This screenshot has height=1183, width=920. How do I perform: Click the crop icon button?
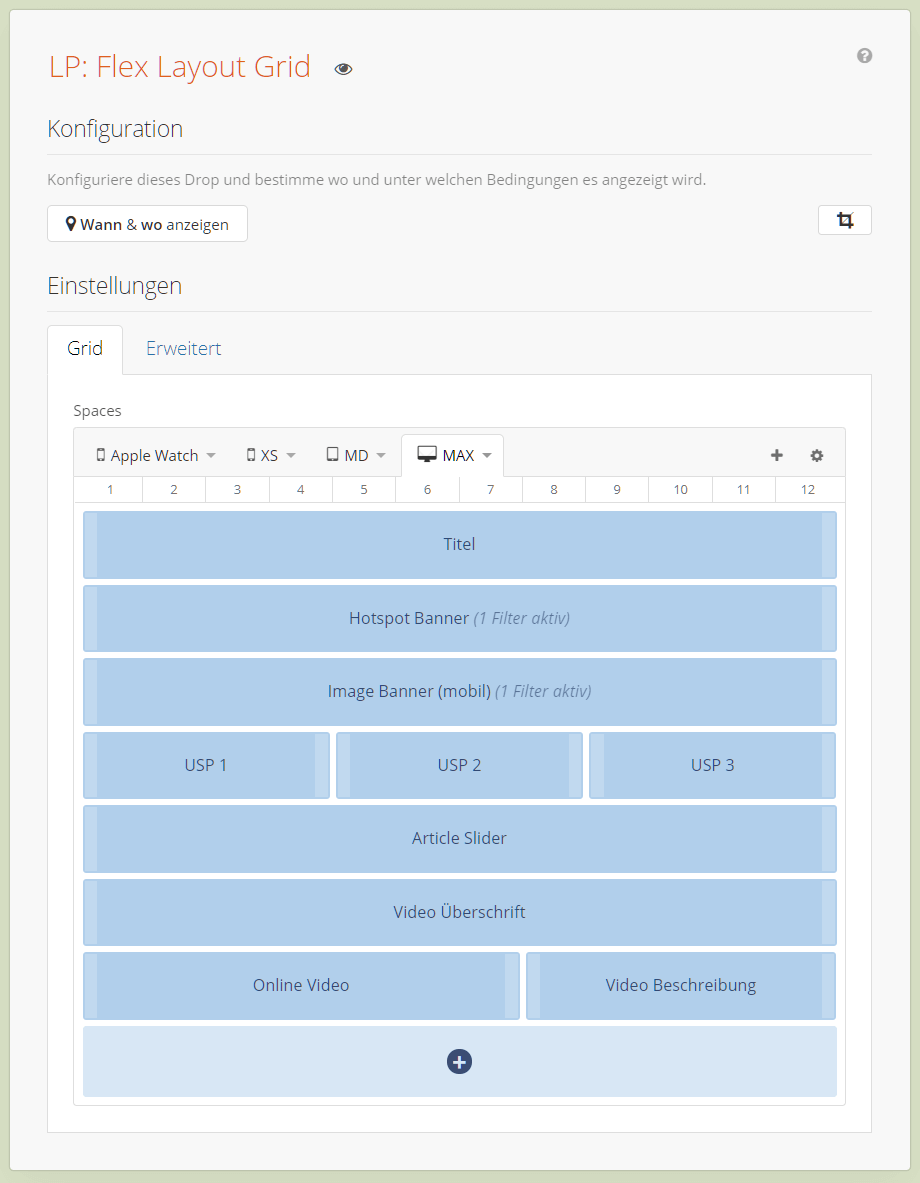[845, 220]
